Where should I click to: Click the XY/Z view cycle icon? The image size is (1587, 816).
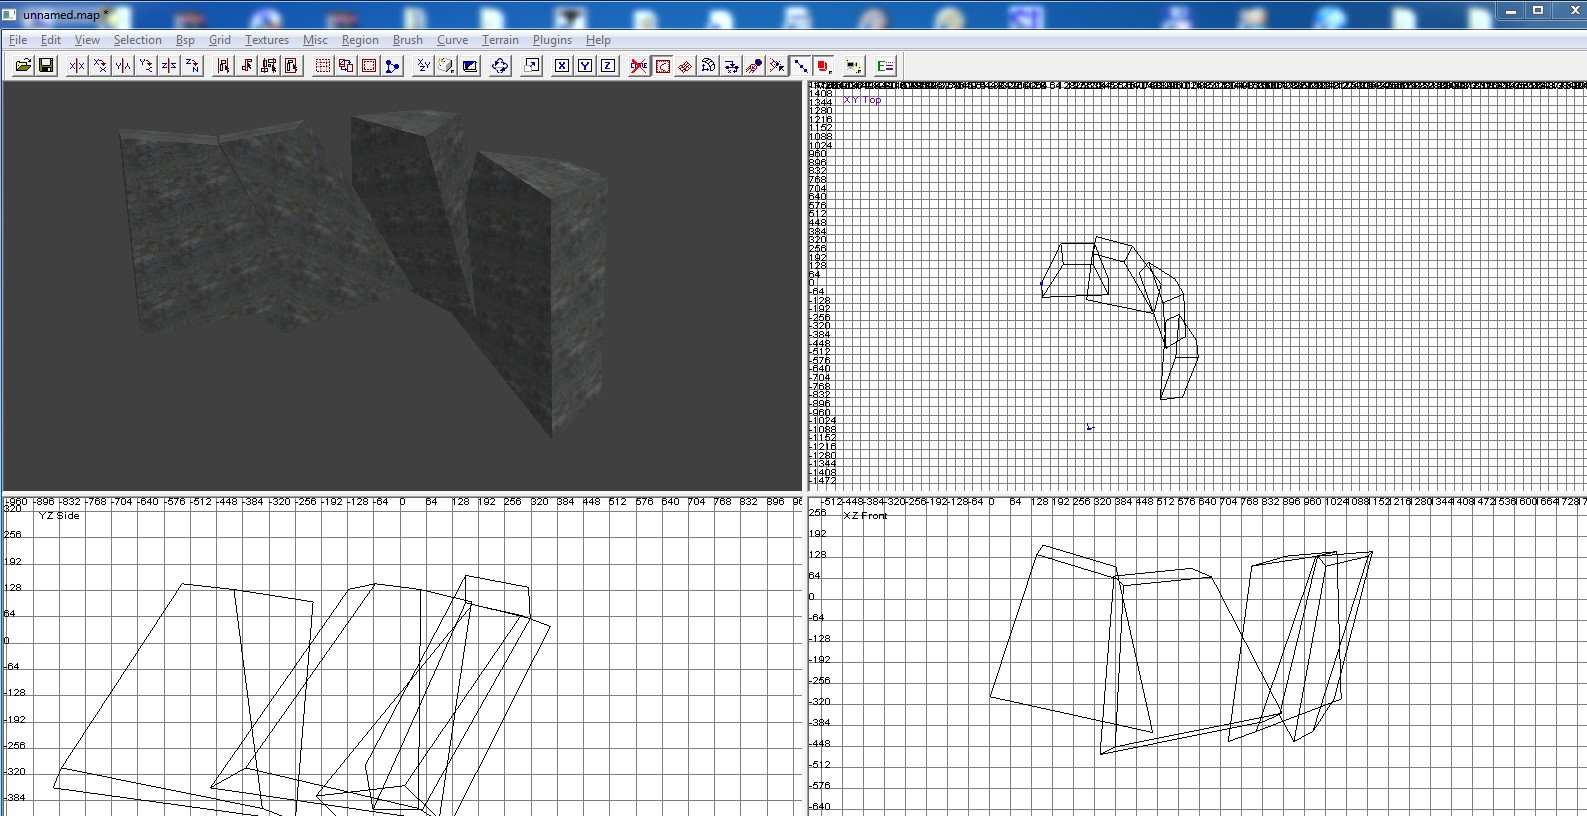[423, 66]
